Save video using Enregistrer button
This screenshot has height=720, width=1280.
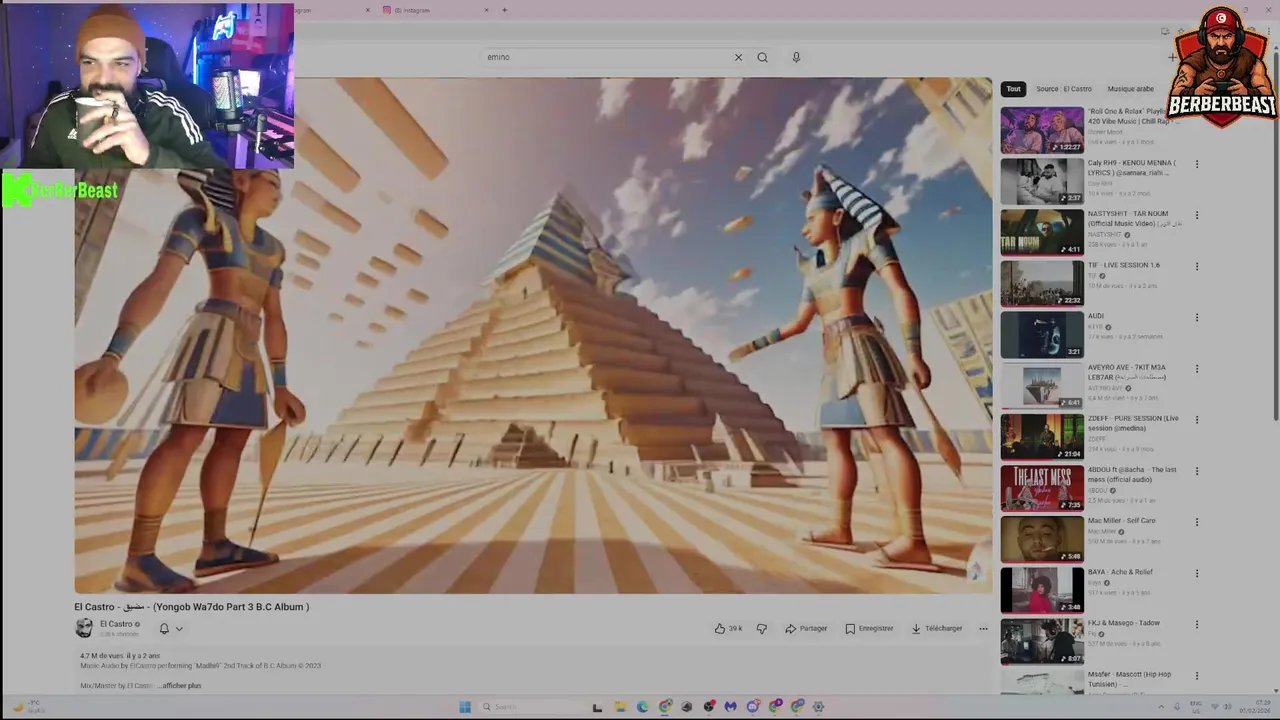point(869,628)
